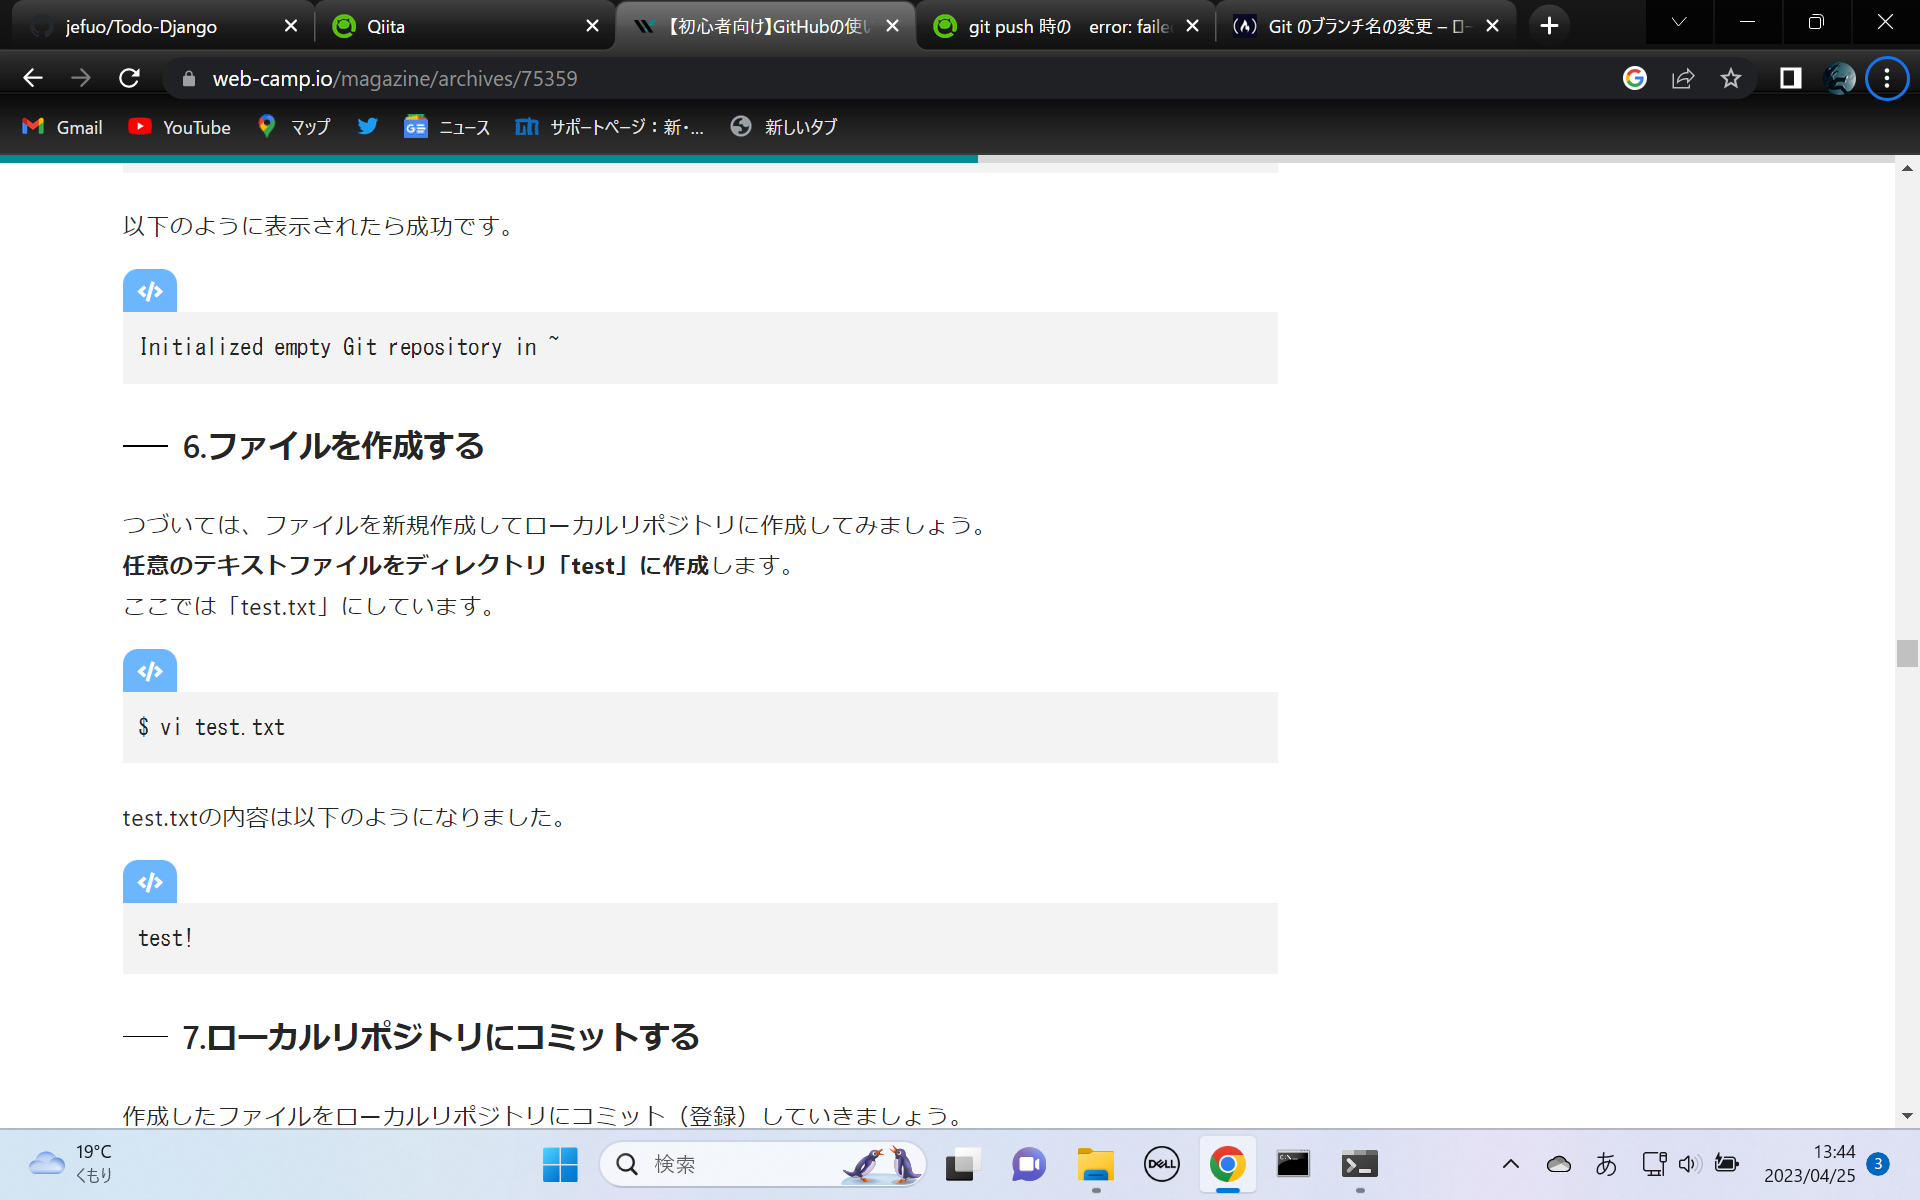Show hidden system tray icons
Viewport: 1920px width, 1200px height.
pyautogui.click(x=1511, y=1164)
